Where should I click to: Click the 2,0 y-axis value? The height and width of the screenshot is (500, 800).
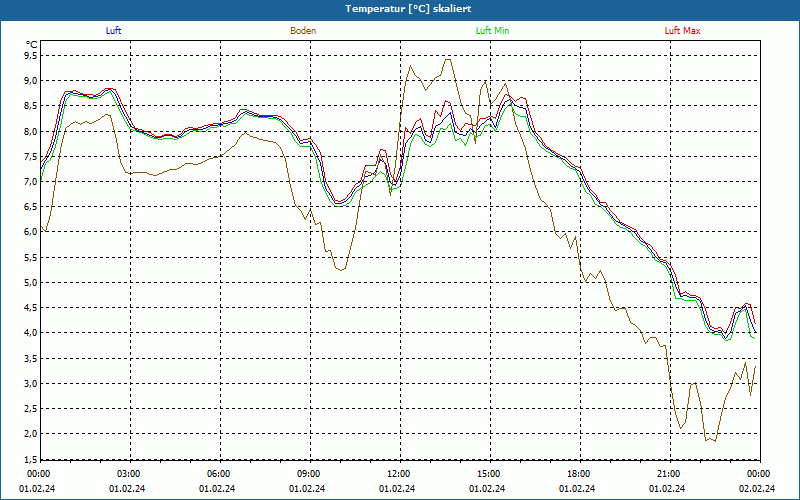click(30, 433)
